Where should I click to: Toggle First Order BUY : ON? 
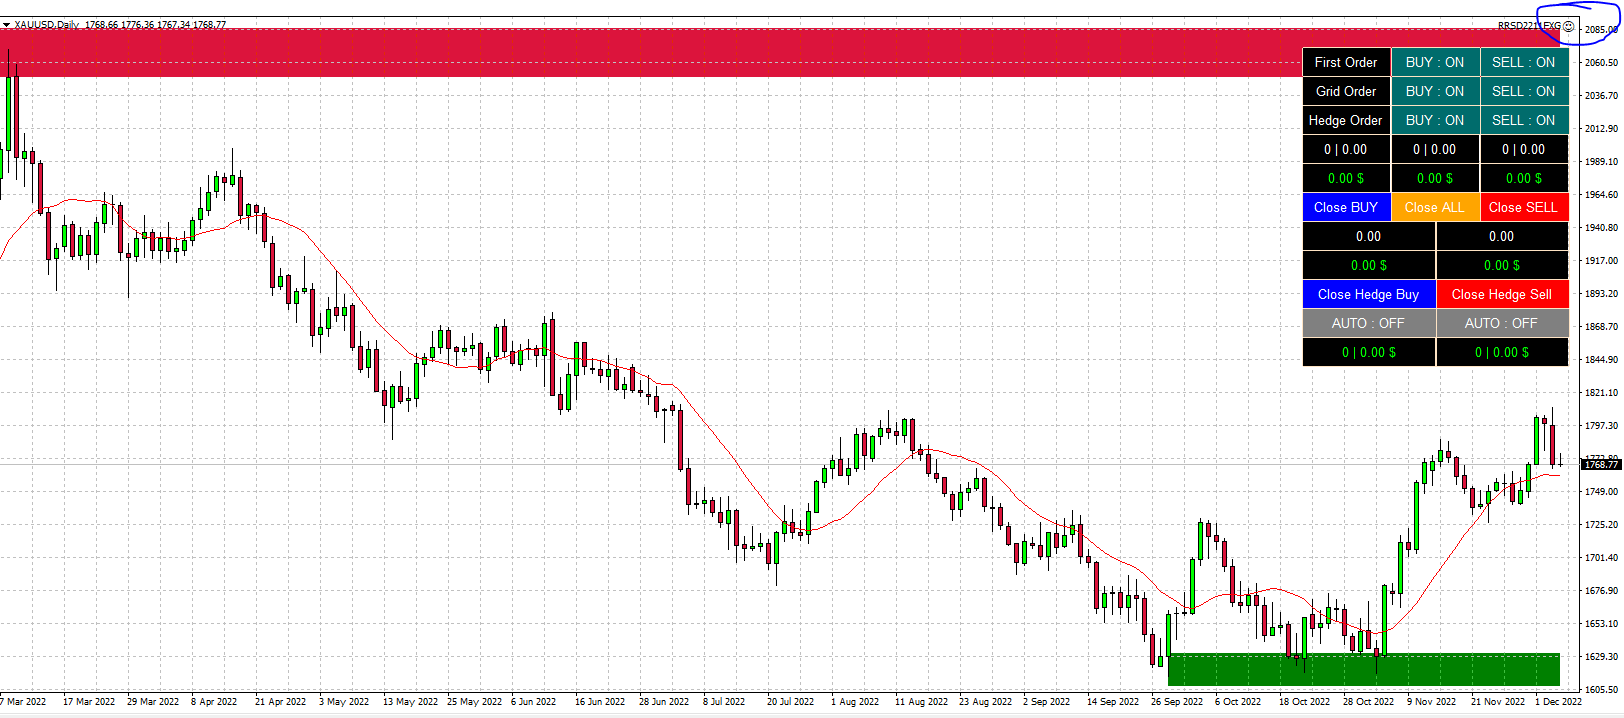[1434, 62]
